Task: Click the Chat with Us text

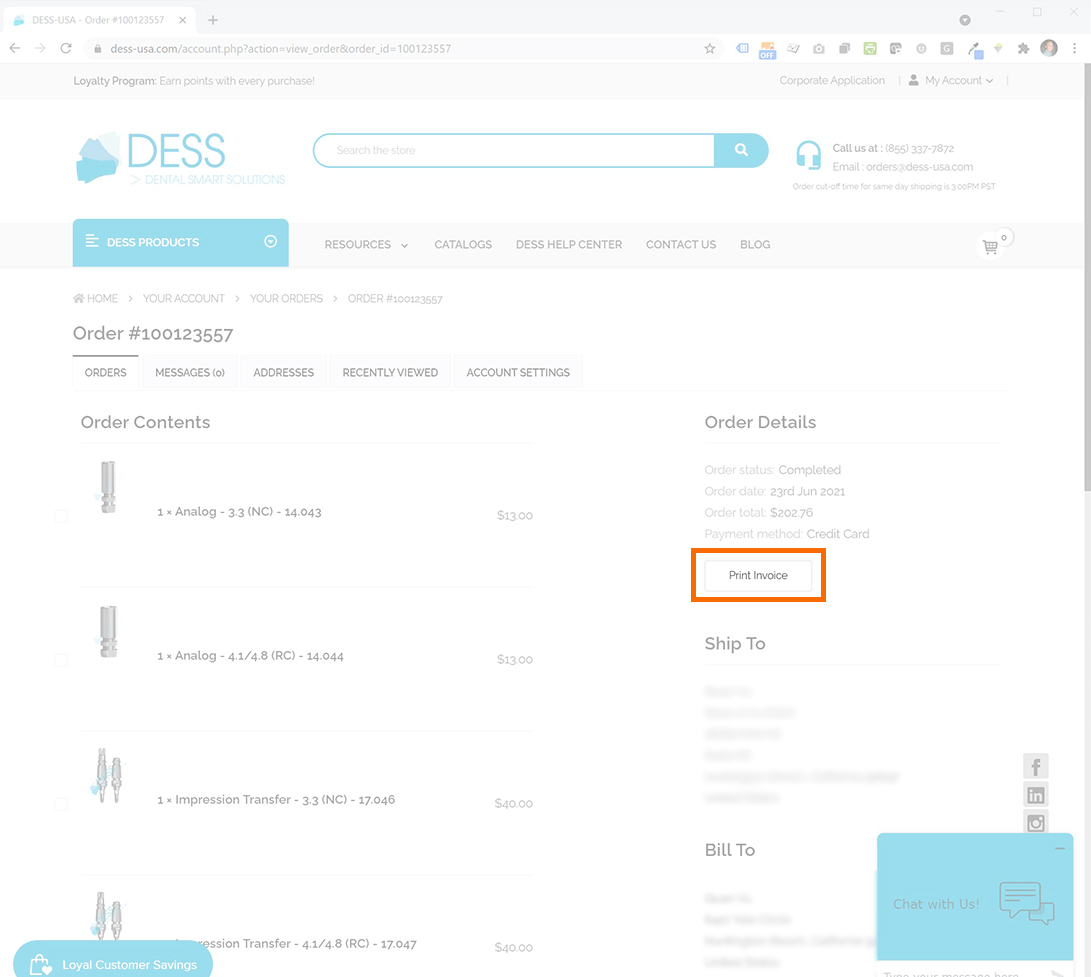Action: 936,904
